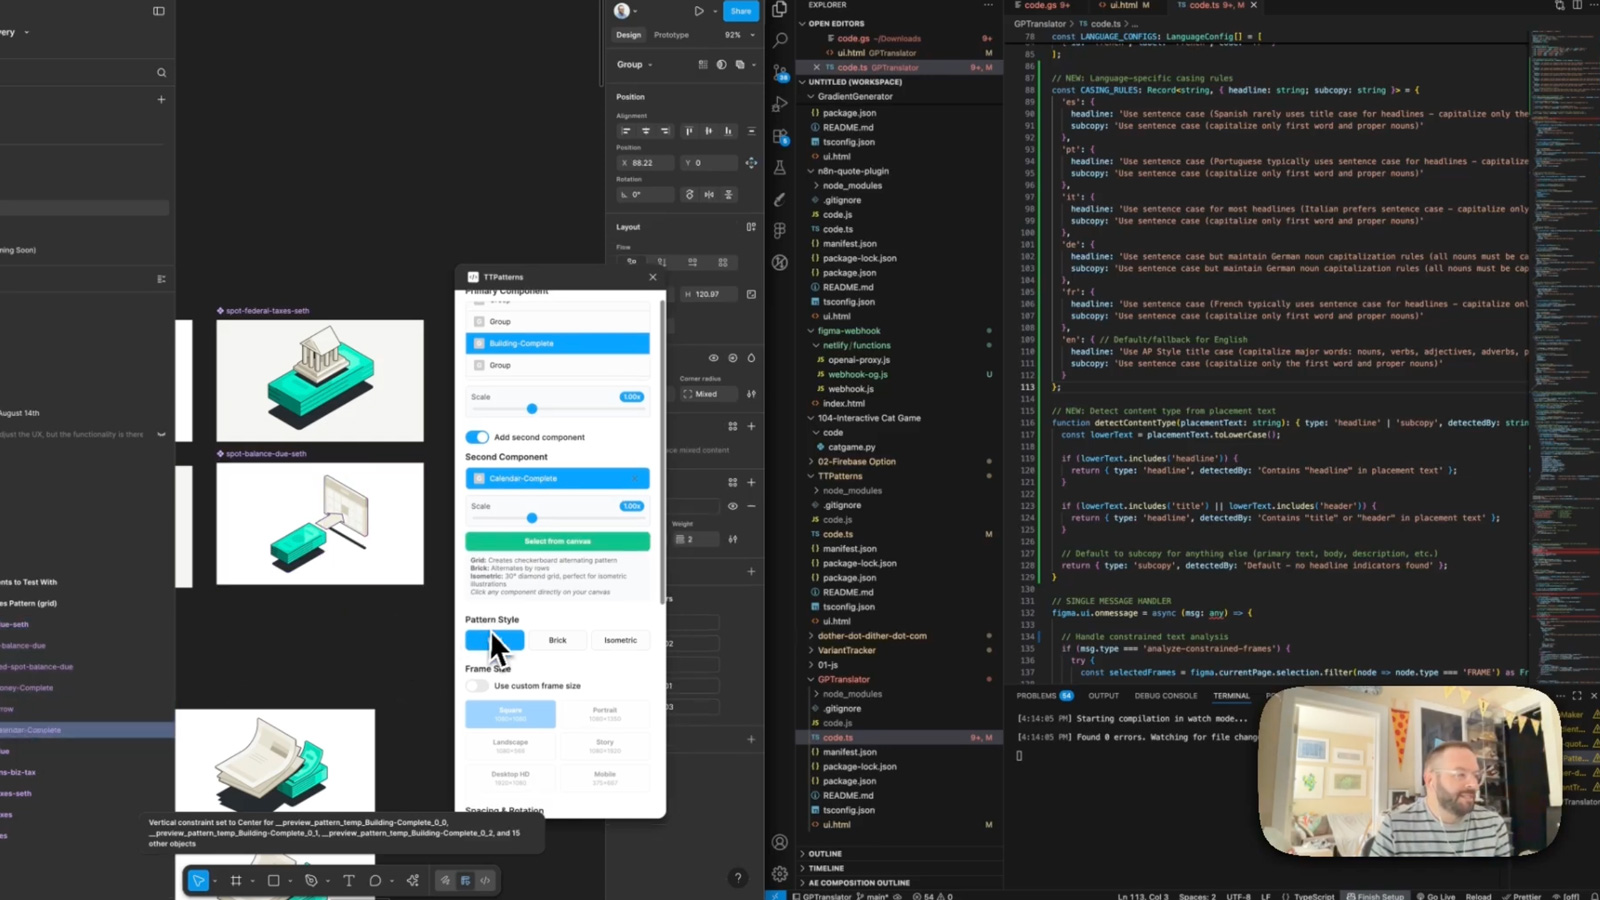This screenshot has height=900, width=1600.
Task: Select Building-Complete primary component row
Action: point(557,343)
